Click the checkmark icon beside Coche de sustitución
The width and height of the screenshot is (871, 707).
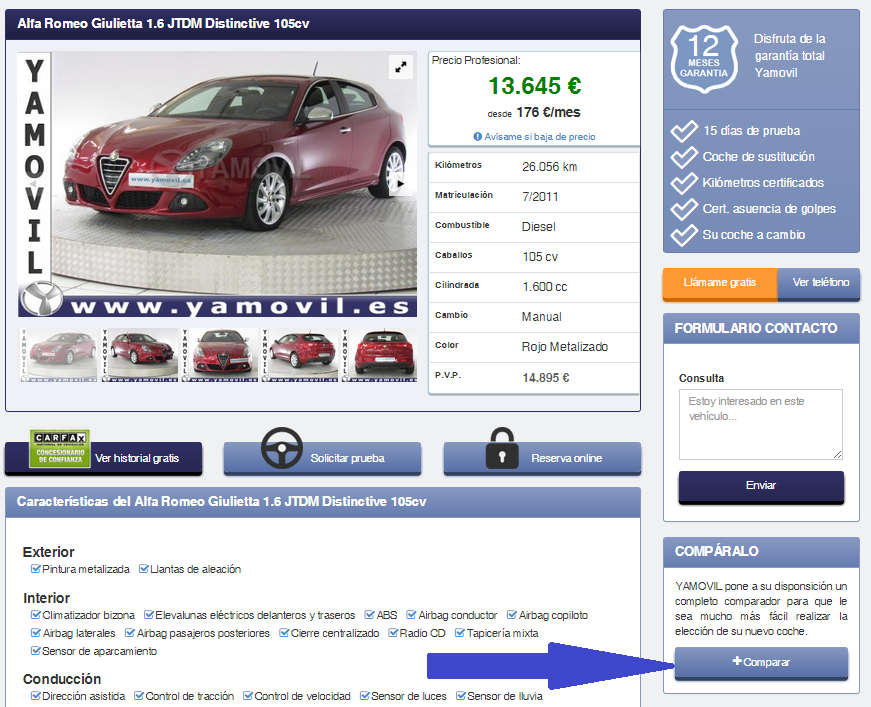pos(685,157)
